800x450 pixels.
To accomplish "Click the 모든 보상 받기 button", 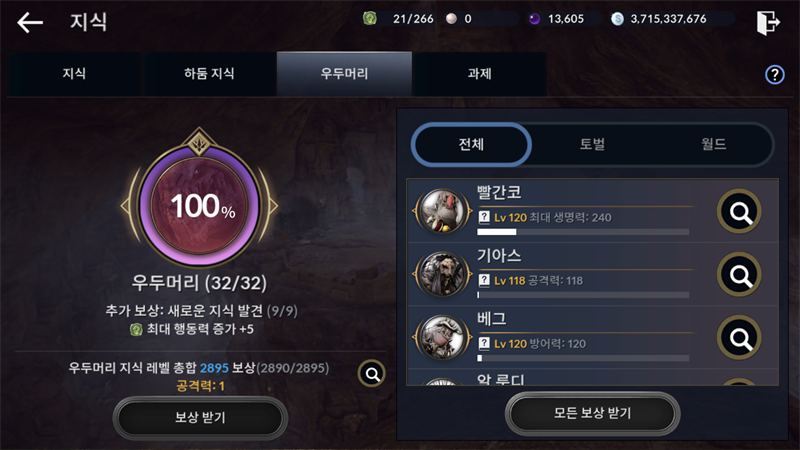I will click(592, 413).
